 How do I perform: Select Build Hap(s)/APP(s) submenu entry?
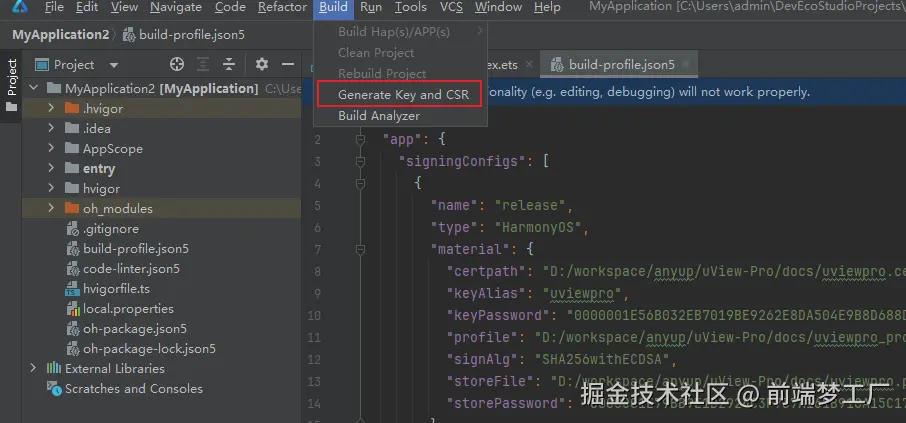point(400,32)
